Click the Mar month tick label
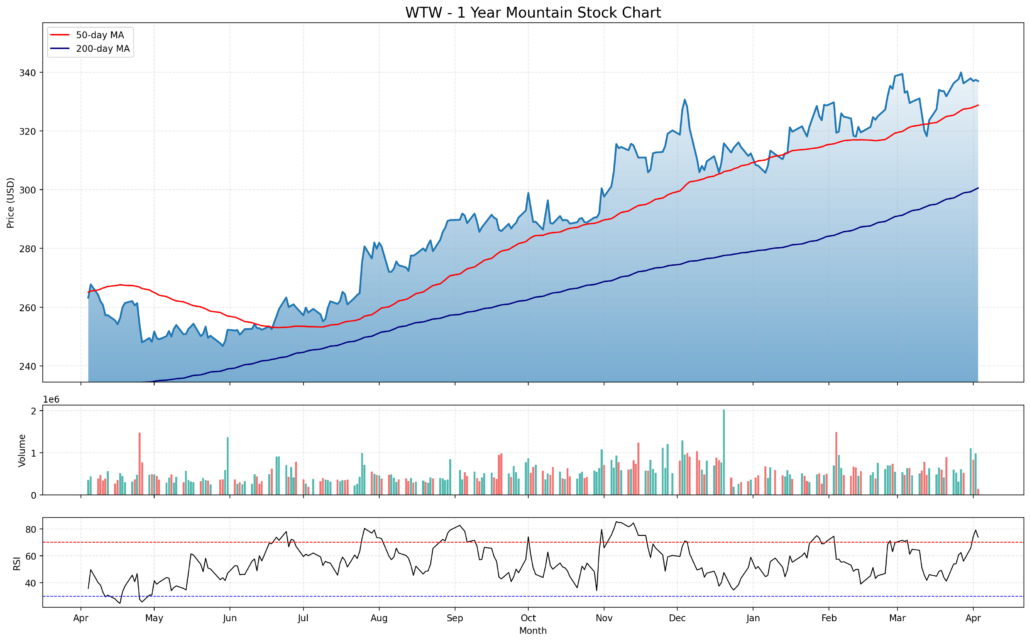The width and height of the screenshot is (1030, 642). coord(897,618)
